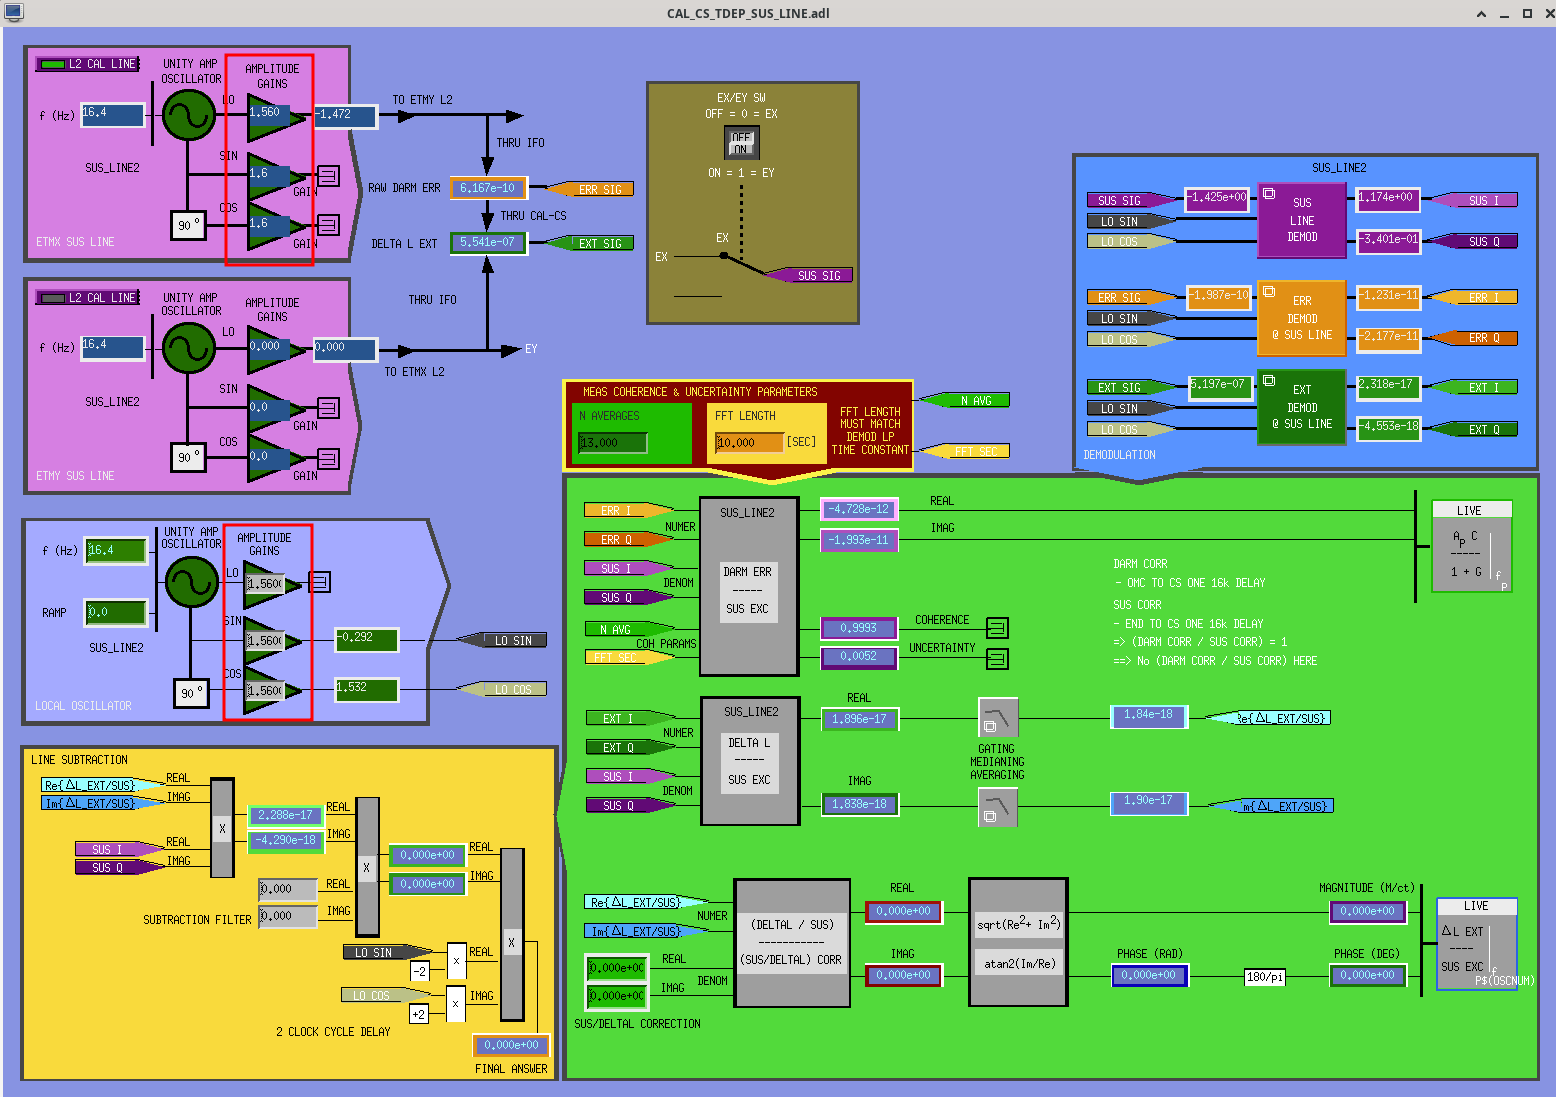The height and width of the screenshot is (1097, 1556).
Task: Open gating filter icon on IMAG path
Action: pyautogui.click(x=997, y=806)
